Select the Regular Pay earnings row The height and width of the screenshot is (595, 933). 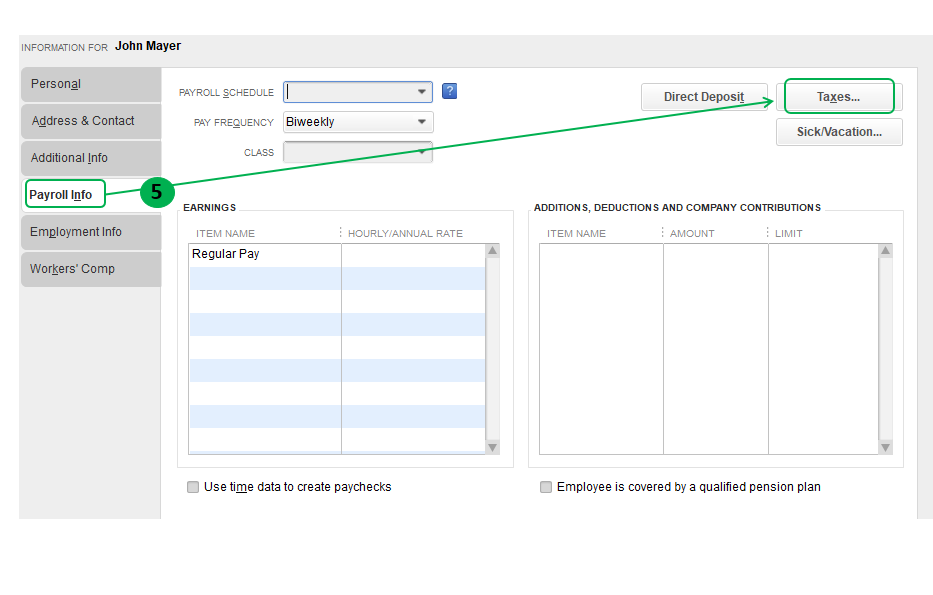pos(337,255)
